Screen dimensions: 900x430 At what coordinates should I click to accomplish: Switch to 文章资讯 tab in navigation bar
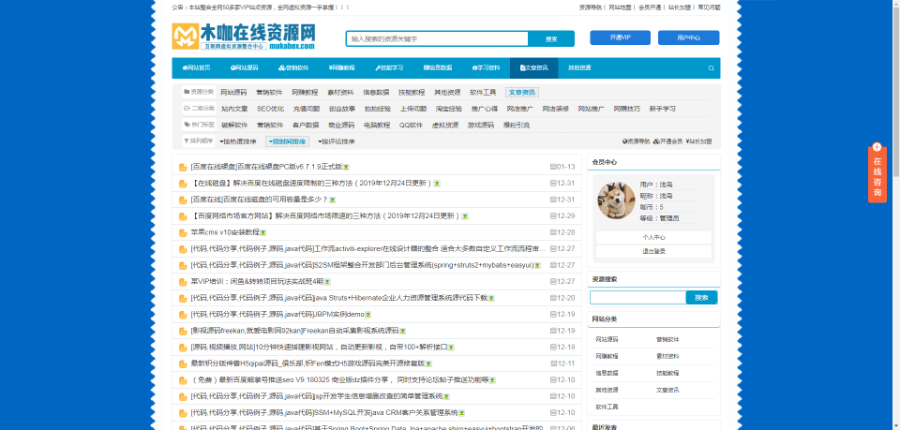(x=533, y=68)
